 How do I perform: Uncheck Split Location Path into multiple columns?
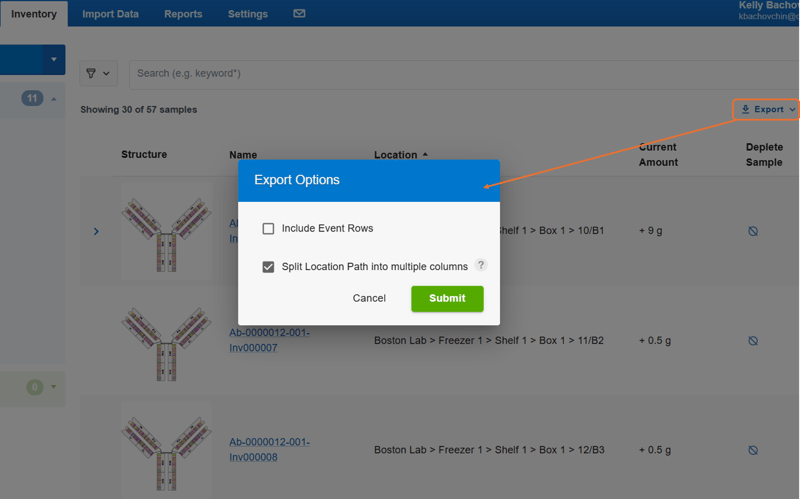coord(268,267)
